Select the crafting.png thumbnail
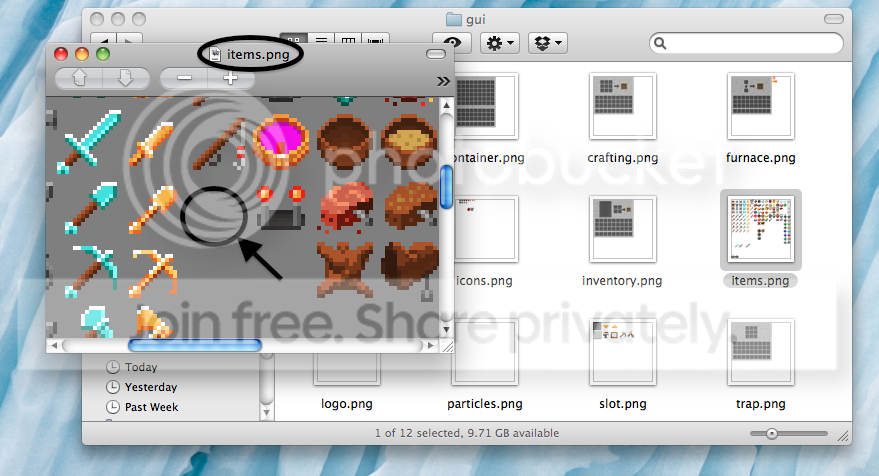This screenshot has height=476, width=879. [623, 106]
